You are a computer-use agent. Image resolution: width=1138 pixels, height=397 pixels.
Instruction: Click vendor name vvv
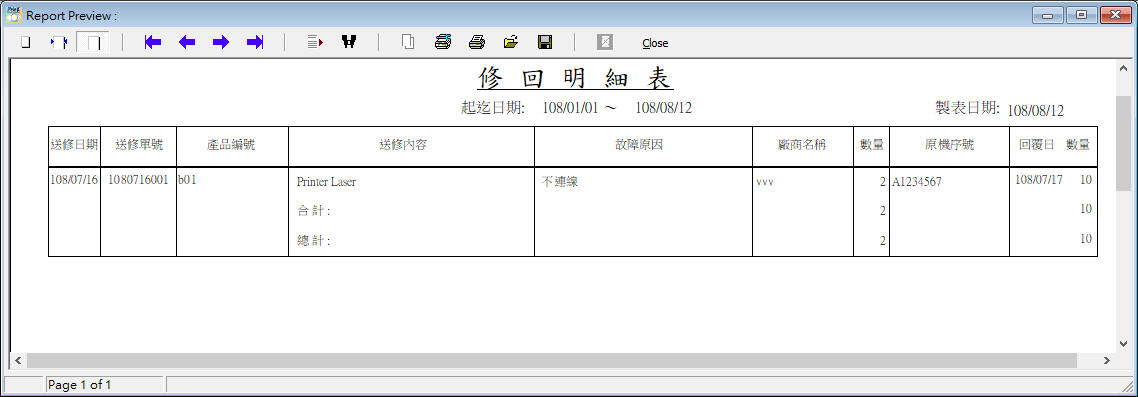pyautogui.click(x=764, y=182)
